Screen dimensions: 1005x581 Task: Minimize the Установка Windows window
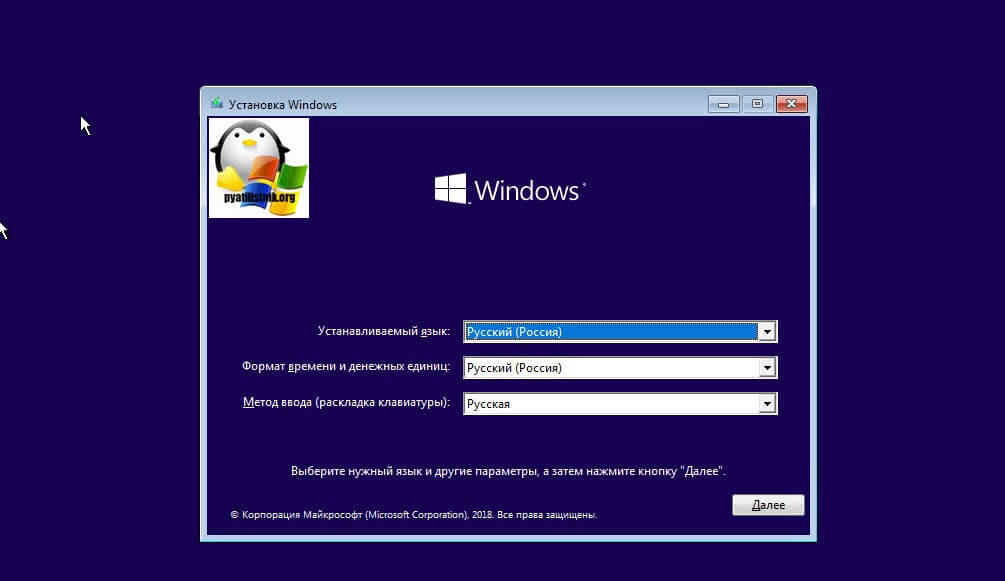click(723, 104)
